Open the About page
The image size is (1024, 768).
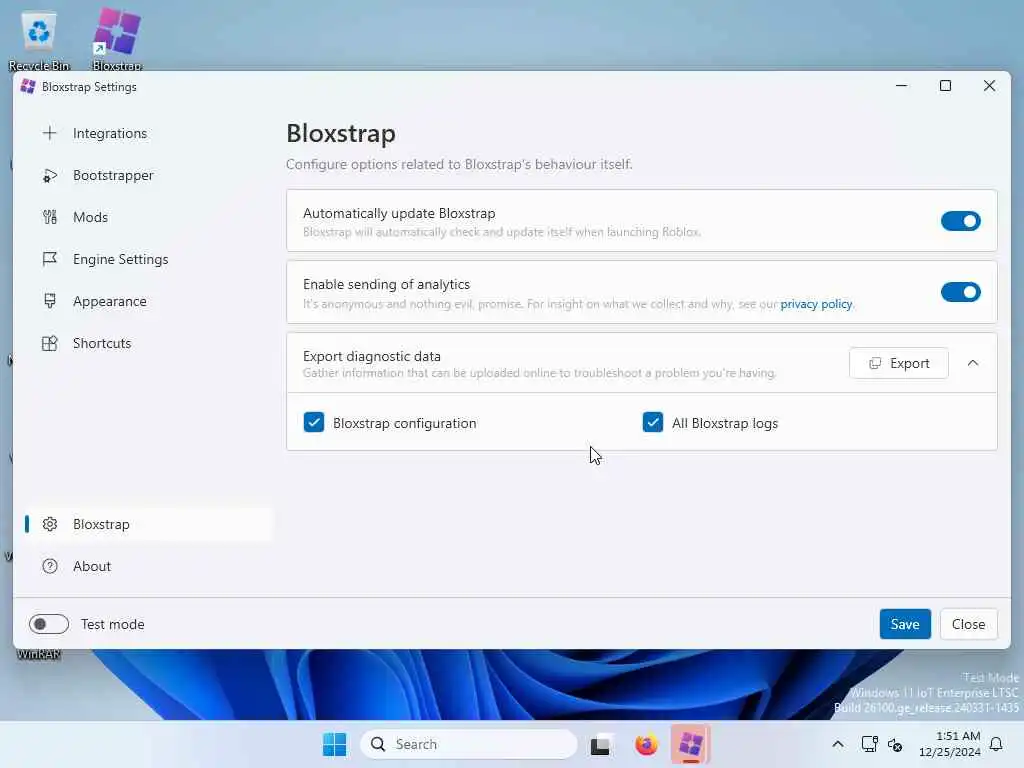tap(149, 566)
